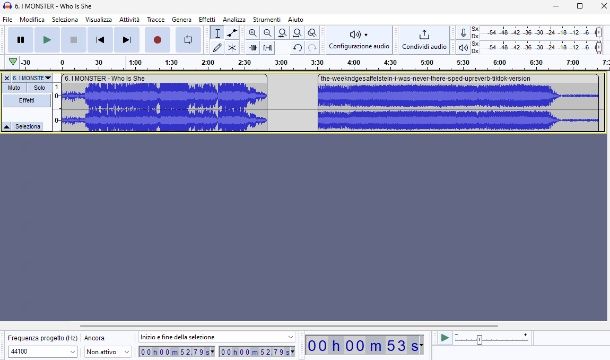Click the green playhead marker in the timeline

pos(13,61)
